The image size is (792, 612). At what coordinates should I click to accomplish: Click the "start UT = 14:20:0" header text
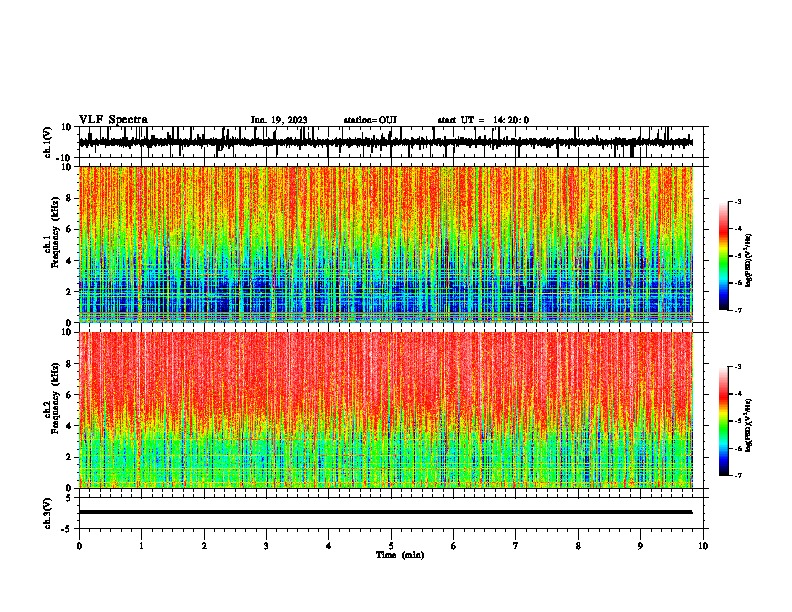483,120
